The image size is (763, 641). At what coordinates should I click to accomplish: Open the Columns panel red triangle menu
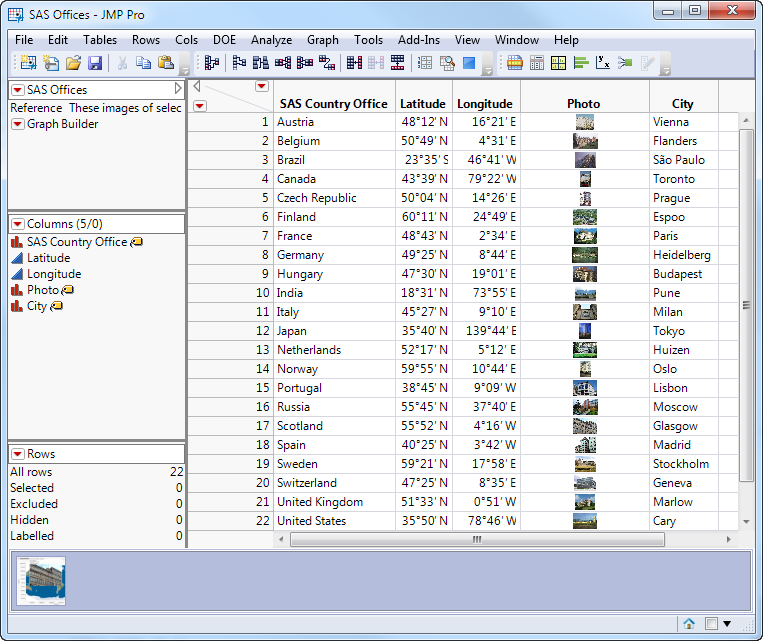coord(18,224)
